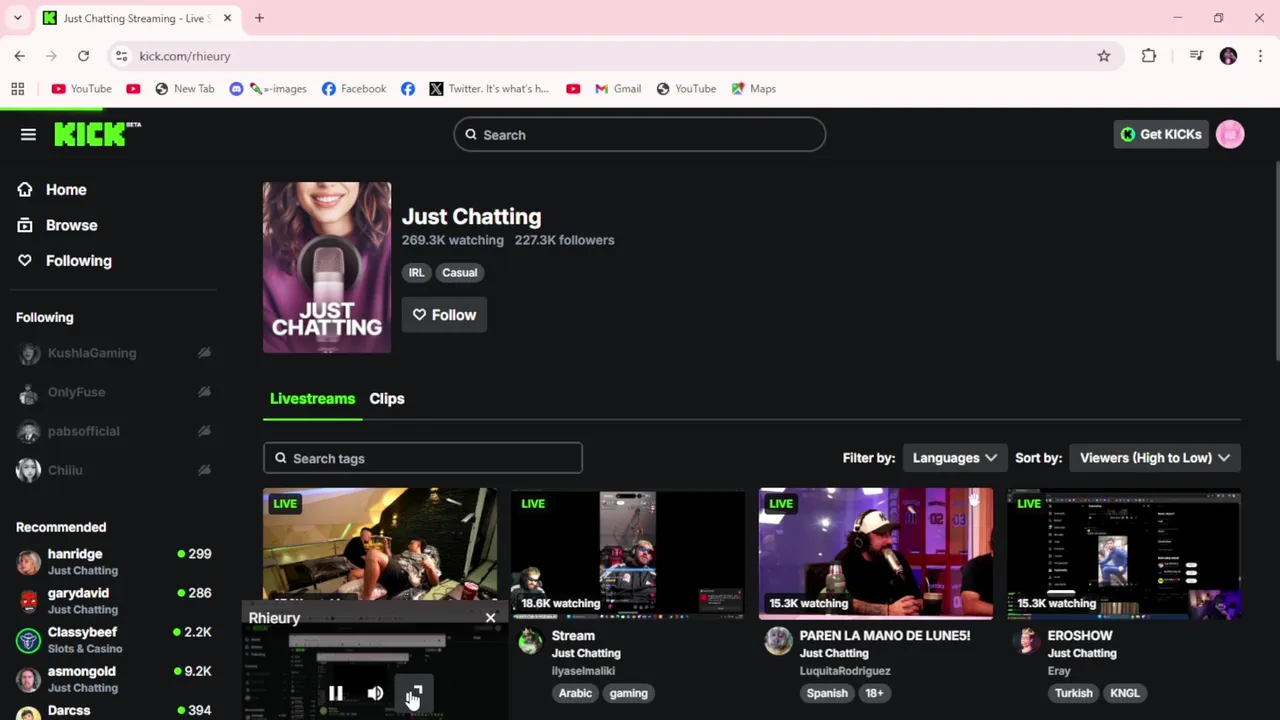Close the Just Chatting Streaming tab

point(227,18)
